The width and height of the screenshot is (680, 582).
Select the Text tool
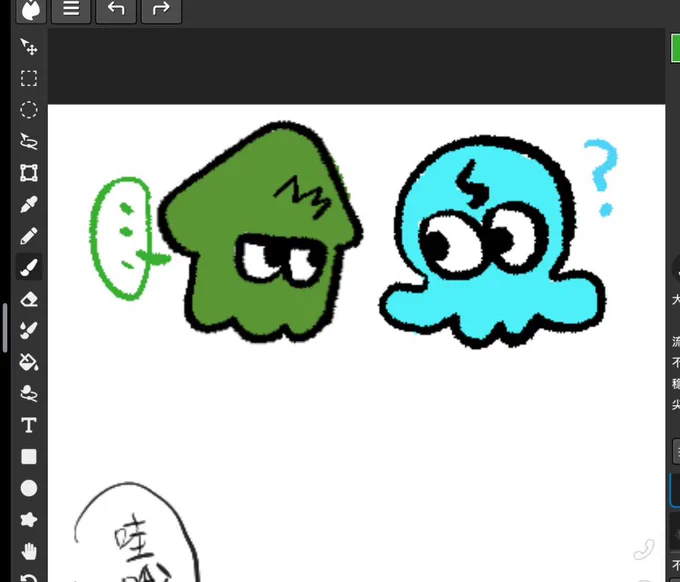pyautogui.click(x=29, y=425)
